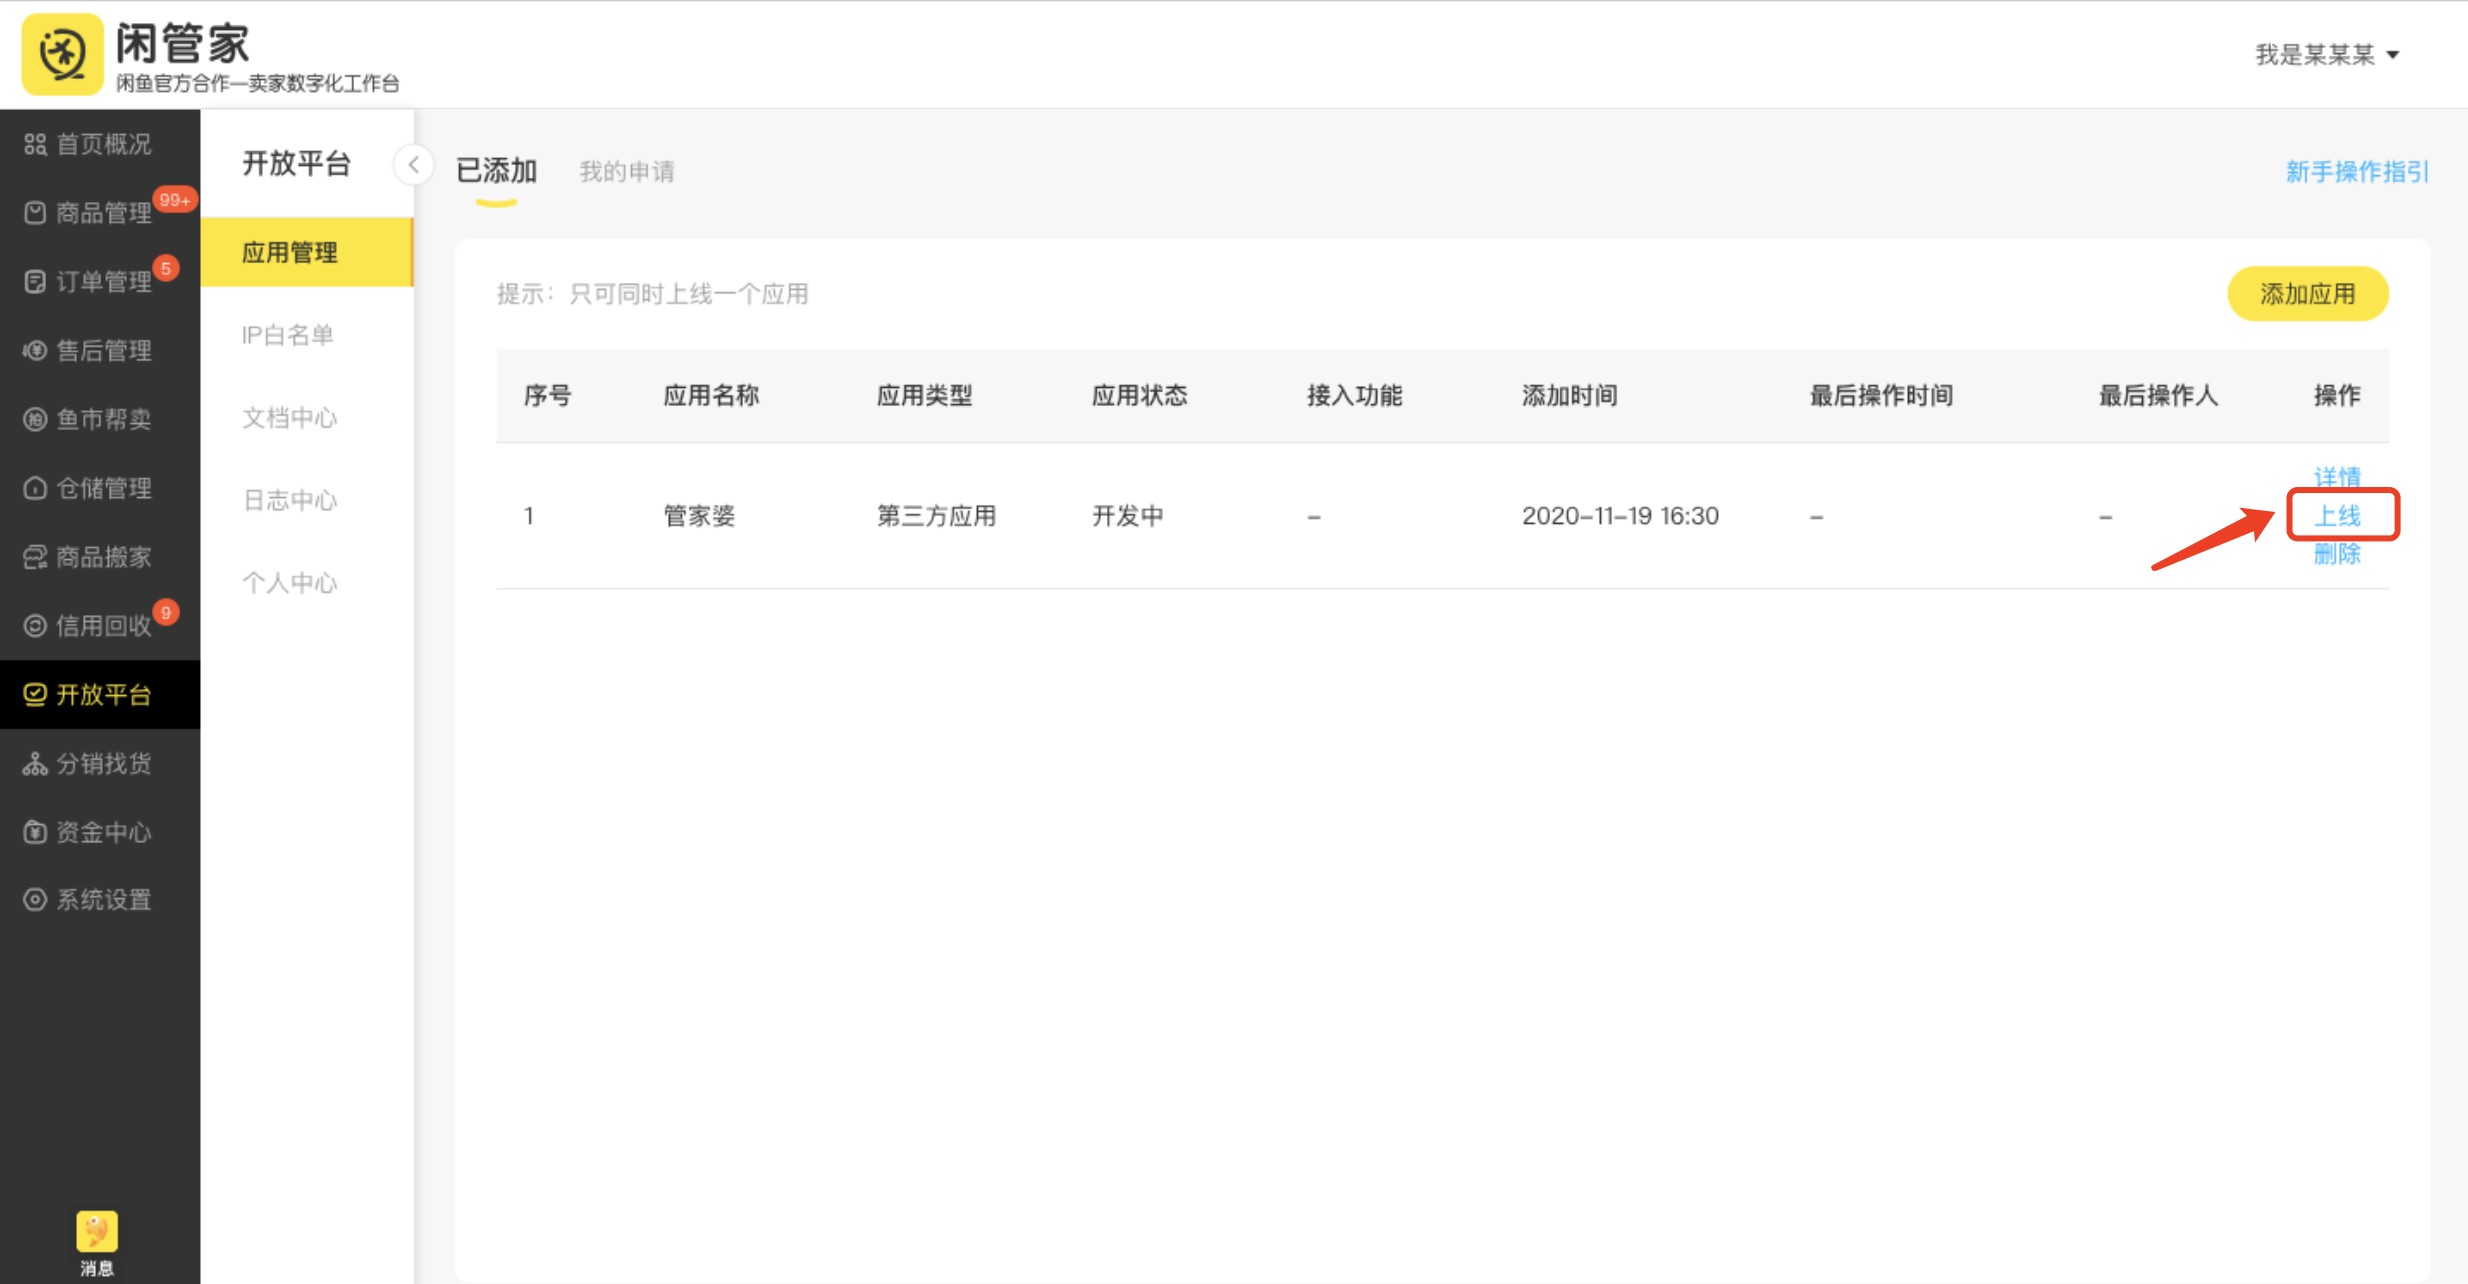2468x1284 pixels.
Task: Select 应用管理 in the submenu
Action: click(306, 252)
